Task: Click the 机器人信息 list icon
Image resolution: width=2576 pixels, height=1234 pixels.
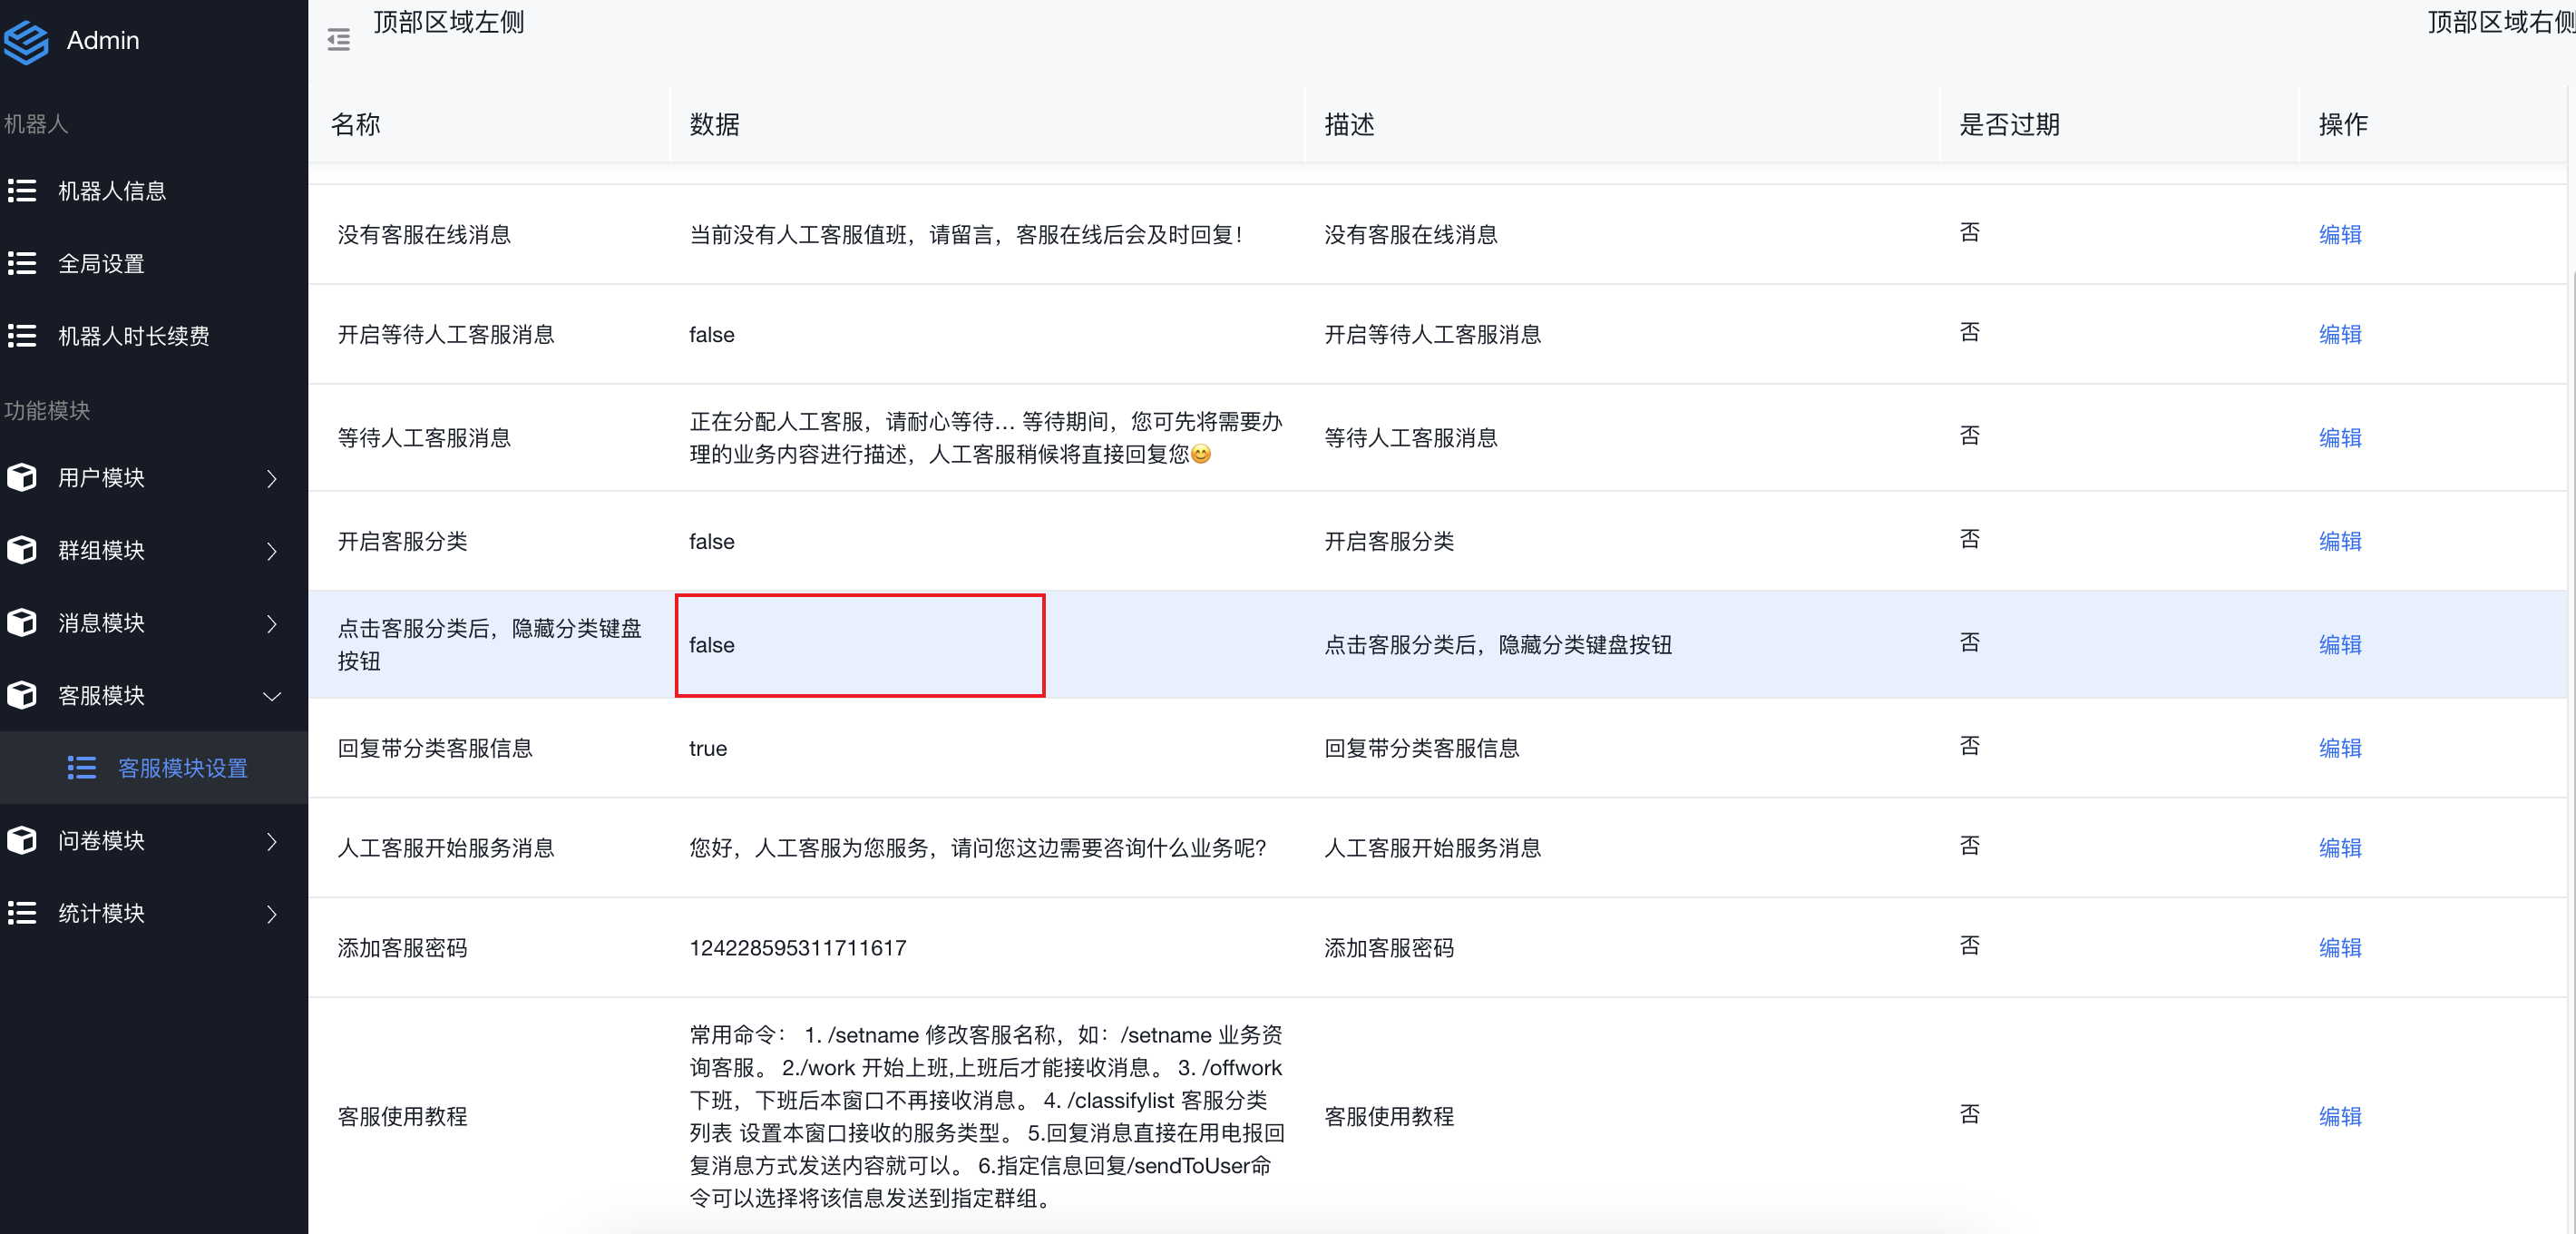Action: [x=22, y=191]
